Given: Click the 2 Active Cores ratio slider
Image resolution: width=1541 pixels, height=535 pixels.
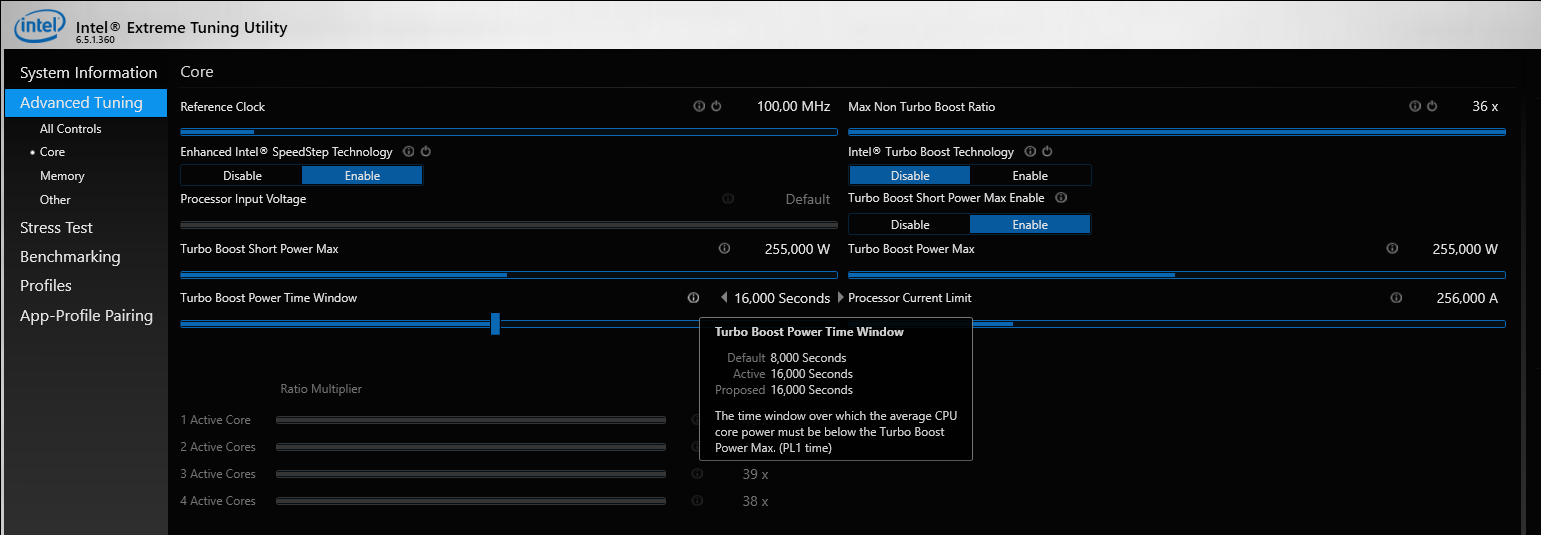Looking at the screenshot, I should (471, 447).
